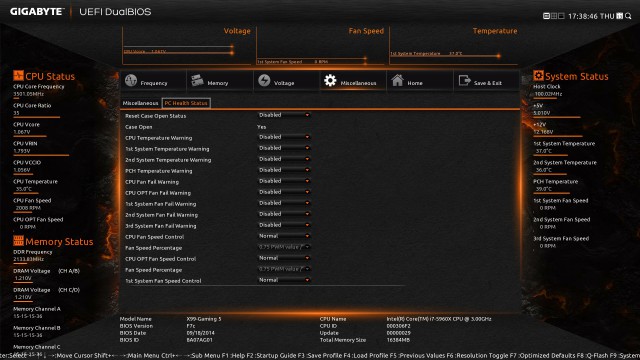
Task: Open 1st System Fan Fail Warning dropdown
Action: point(284,204)
